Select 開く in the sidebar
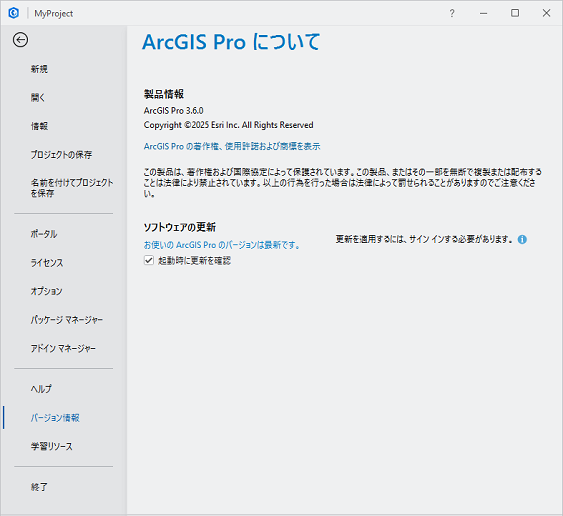Image resolution: width=563 pixels, height=516 pixels. coord(38,97)
